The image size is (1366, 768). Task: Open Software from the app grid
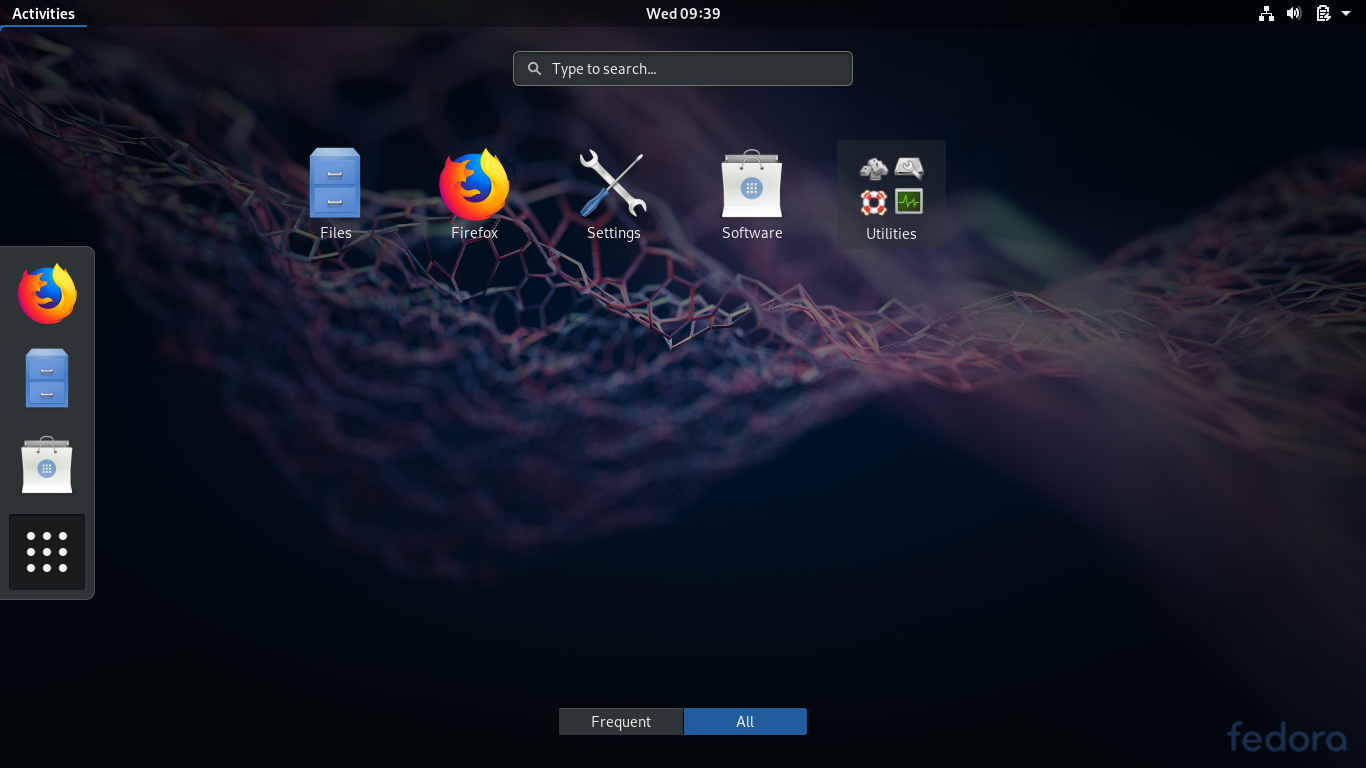(752, 195)
